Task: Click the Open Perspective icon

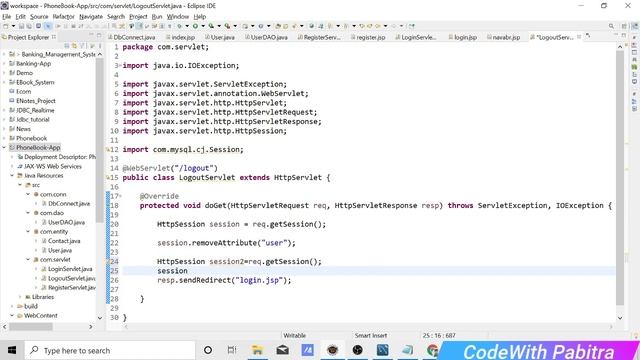Action: pos(624,26)
